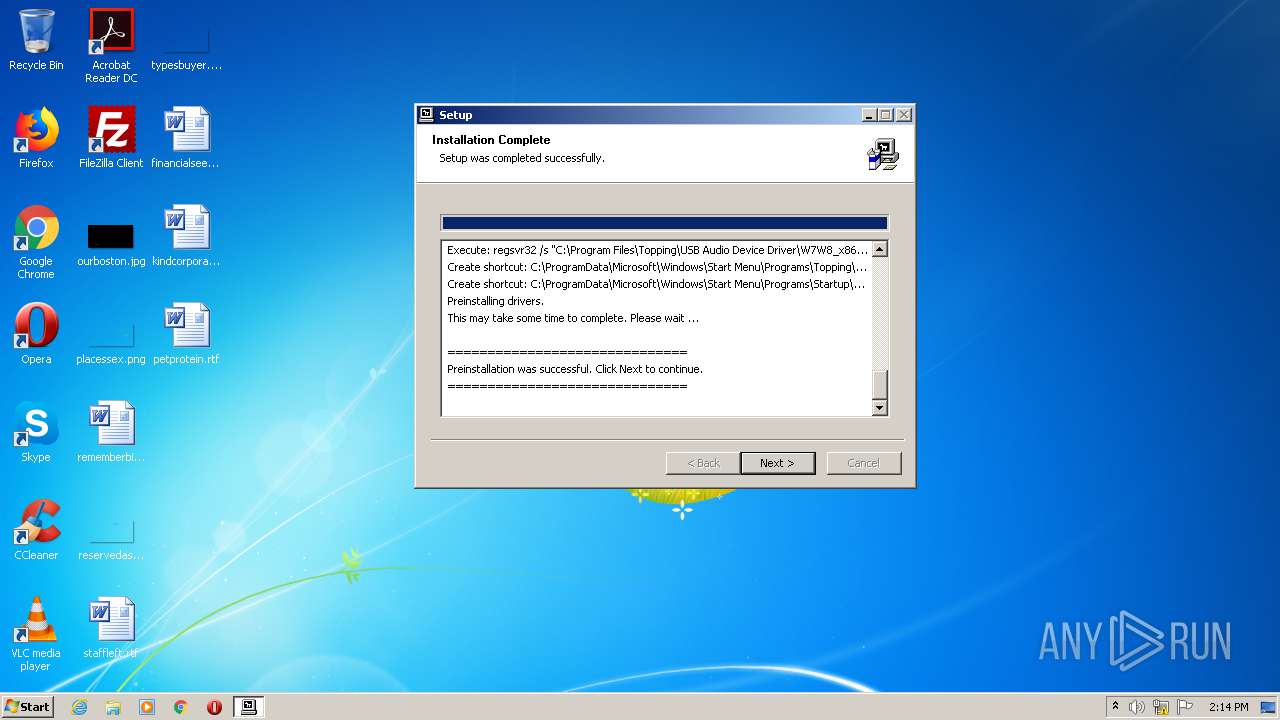Select the Setup taskbar button
This screenshot has height=720, width=1280.
pos(249,707)
